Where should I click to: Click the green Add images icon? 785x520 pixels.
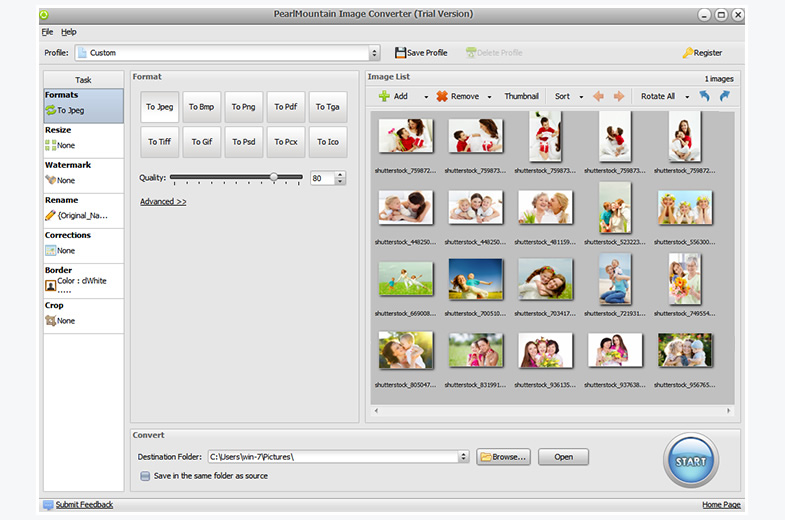(384, 97)
